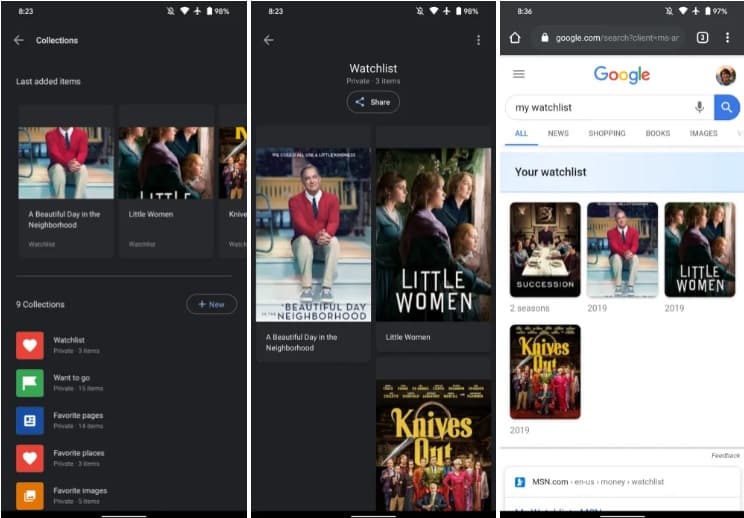Go back from the Watchlist screen
Image resolution: width=744 pixels, height=518 pixels.
(x=269, y=40)
